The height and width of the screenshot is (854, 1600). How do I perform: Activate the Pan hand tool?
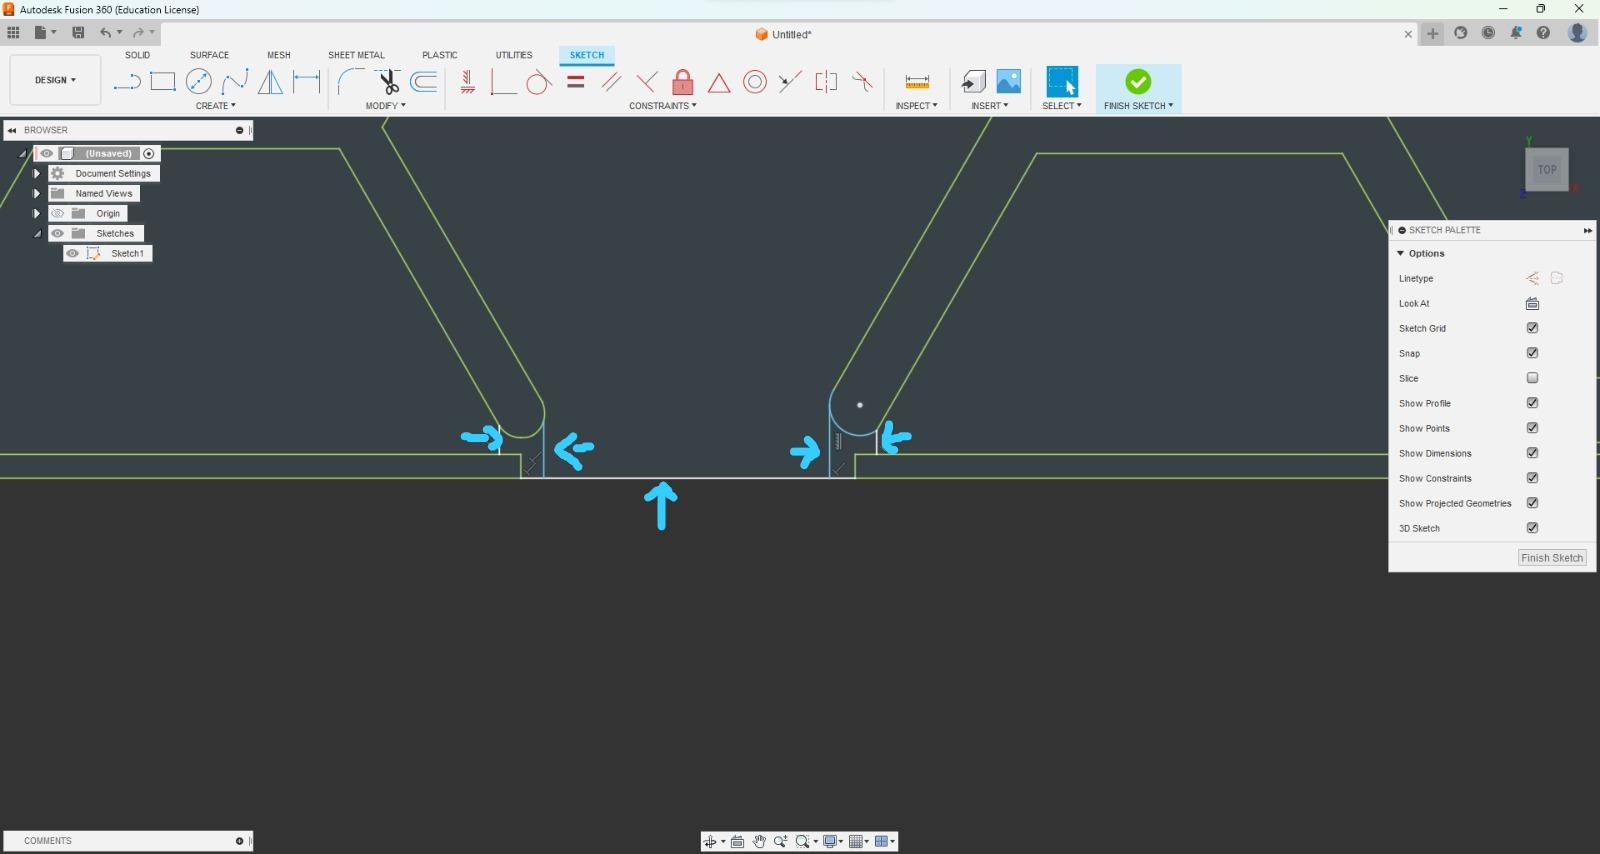(x=759, y=842)
